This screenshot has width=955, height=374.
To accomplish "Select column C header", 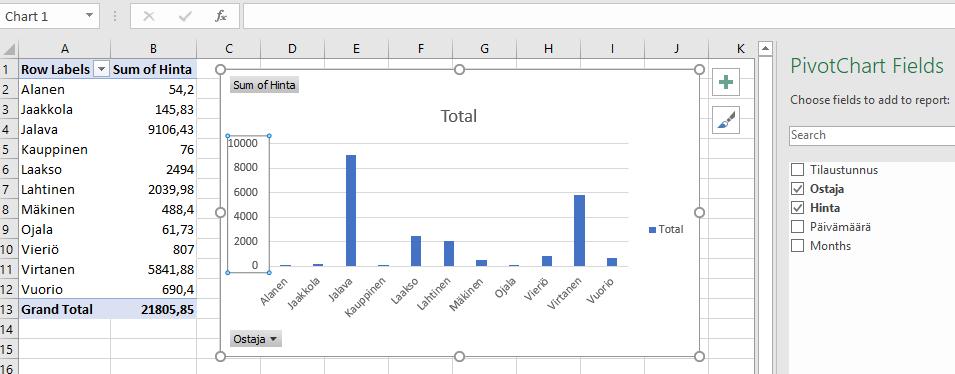I will (x=228, y=49).
